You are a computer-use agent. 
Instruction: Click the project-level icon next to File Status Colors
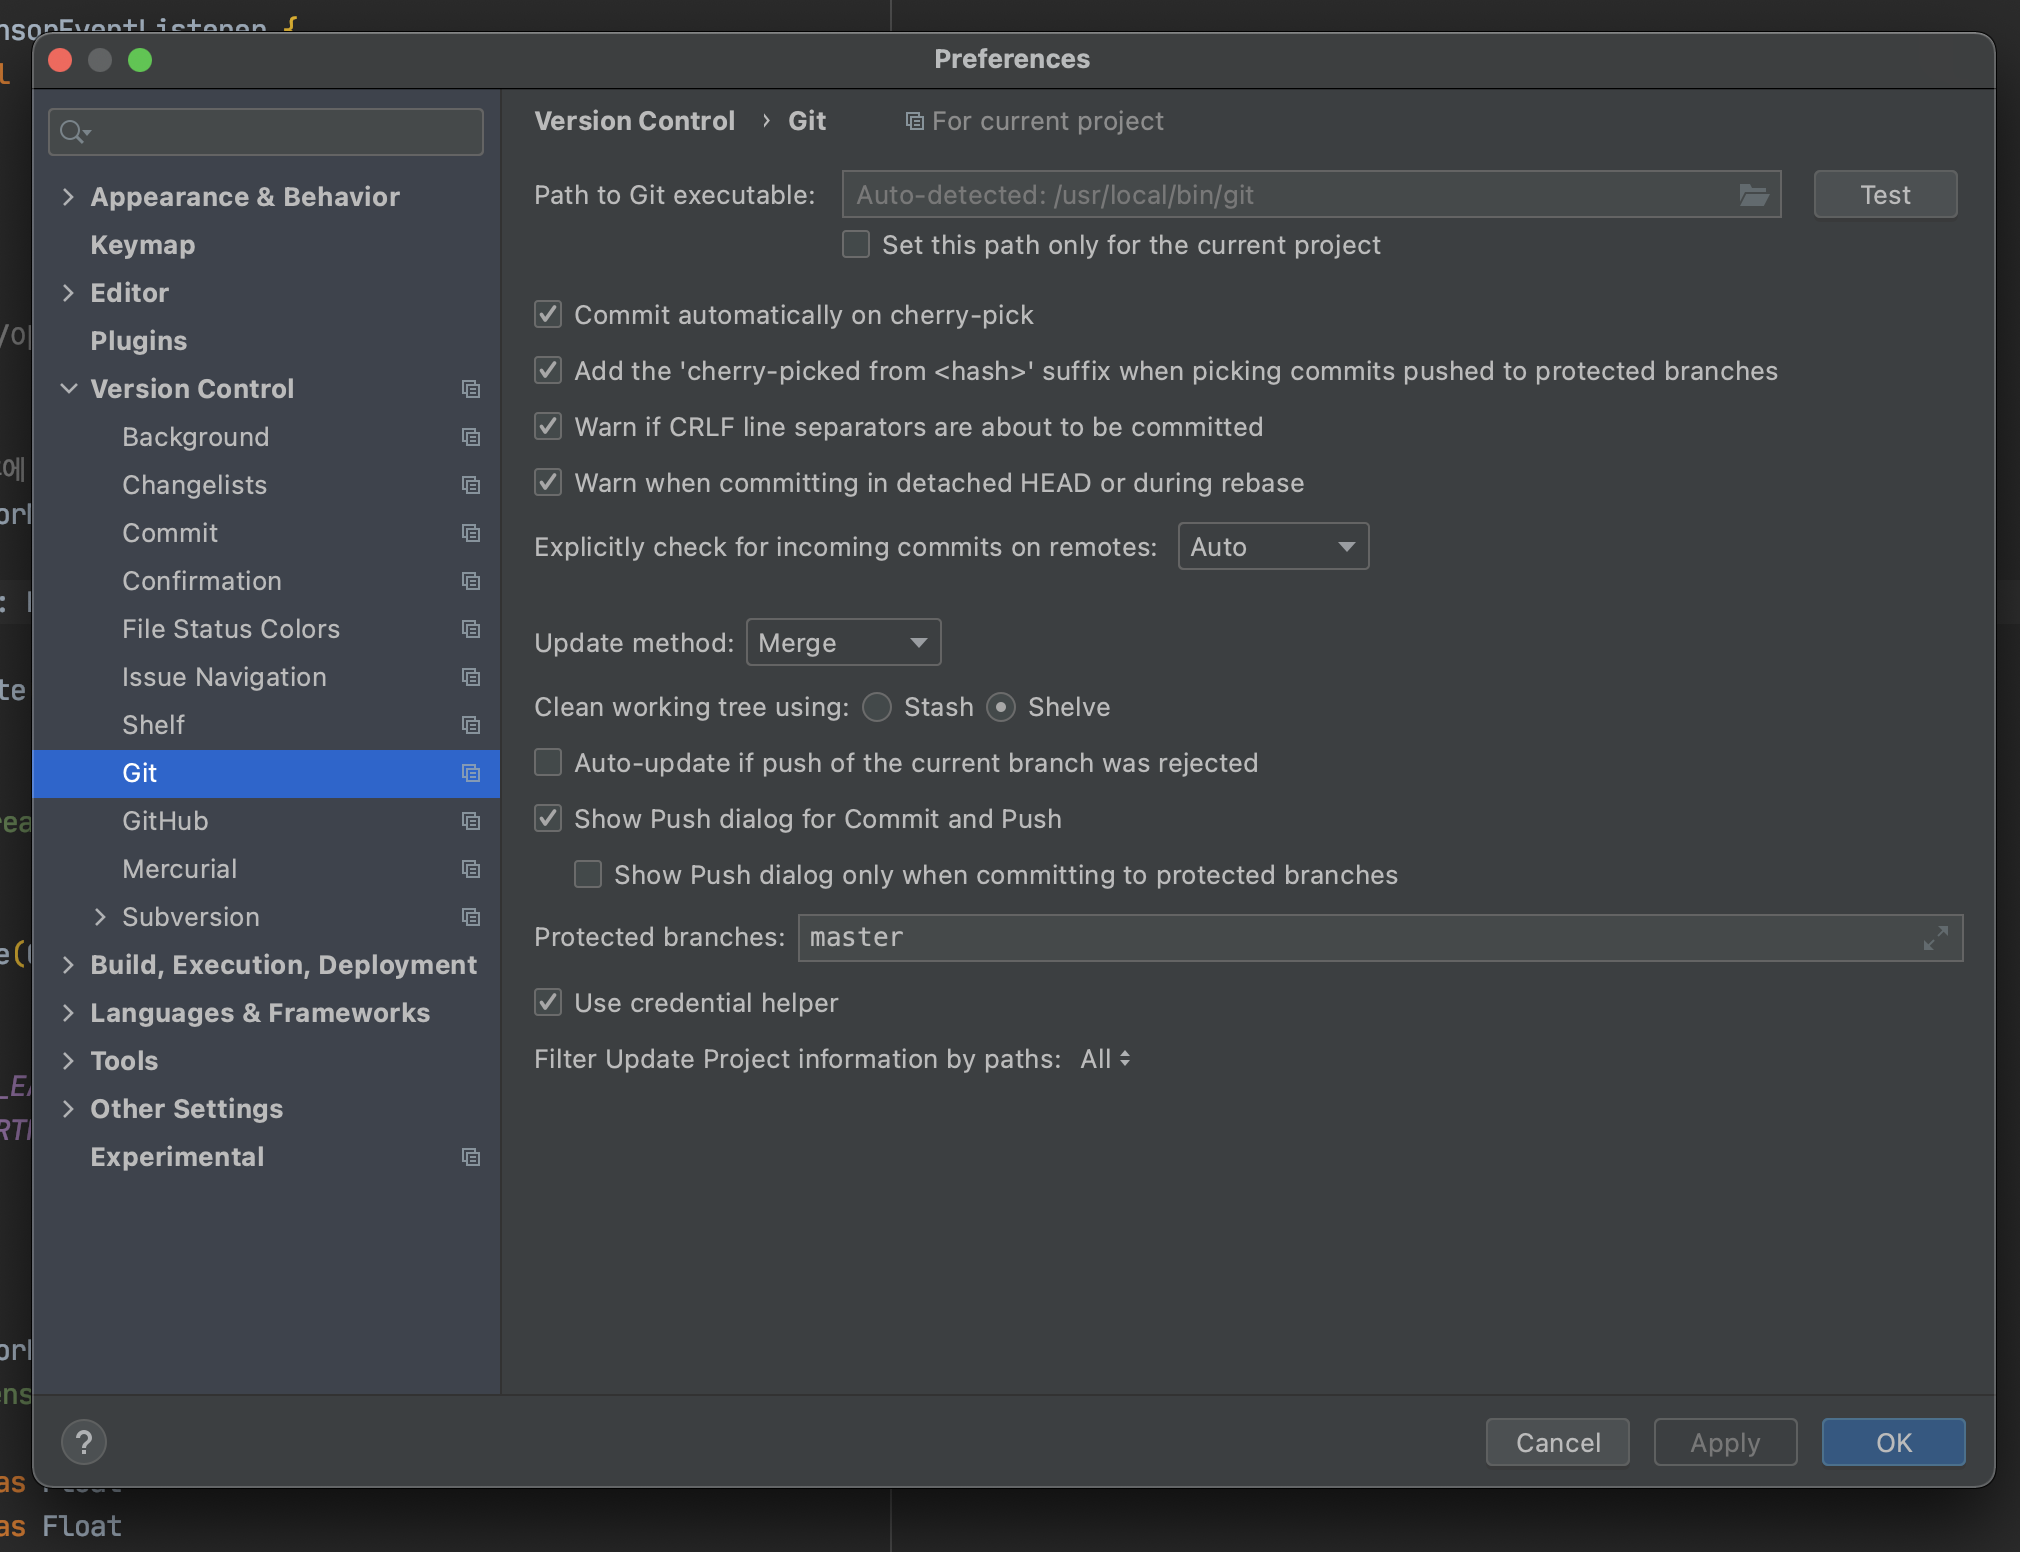(x=471, y=629)
